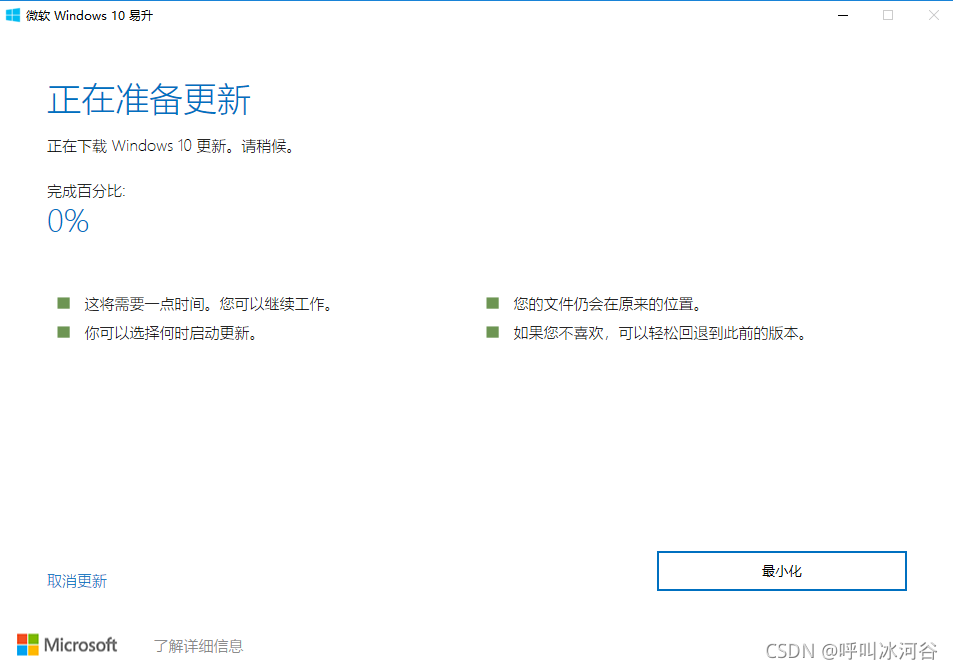The width and height of the screenshot is (953, 669).
Task: Click the Windows logo in title bar
Action: 13,15
